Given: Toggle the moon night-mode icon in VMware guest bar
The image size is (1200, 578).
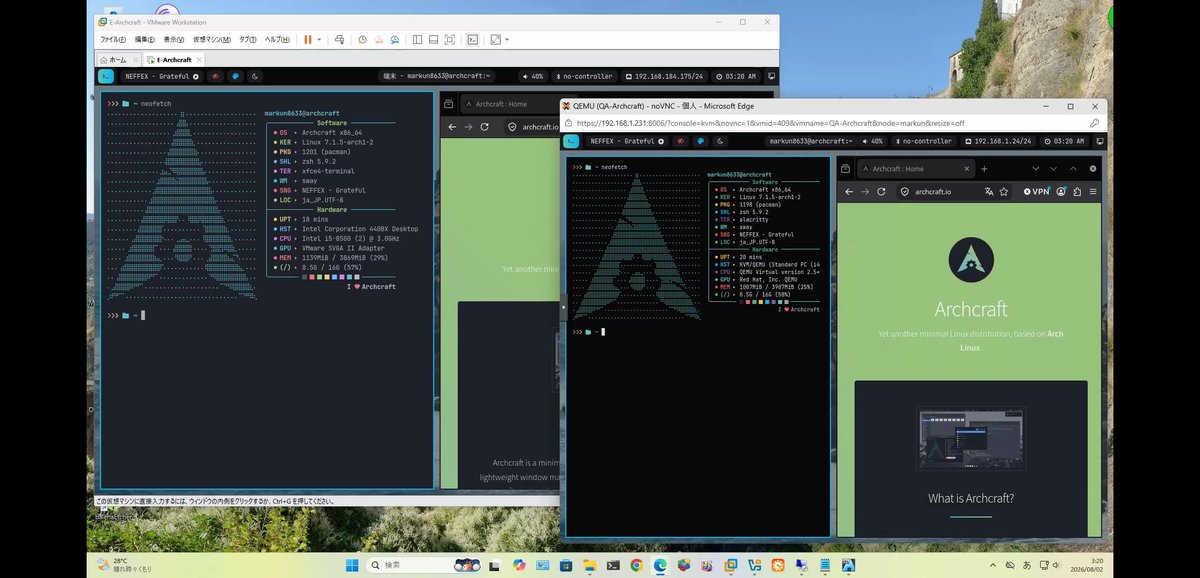Looking at the screenshot, I should click(x=255, y=76).
